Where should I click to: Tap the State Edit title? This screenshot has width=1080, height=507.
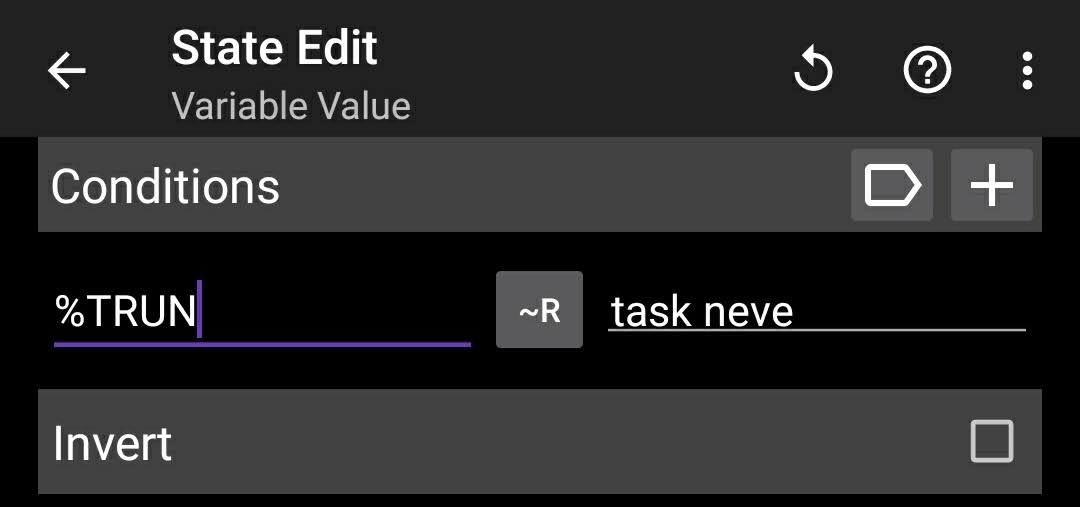[x=274, y=48]
